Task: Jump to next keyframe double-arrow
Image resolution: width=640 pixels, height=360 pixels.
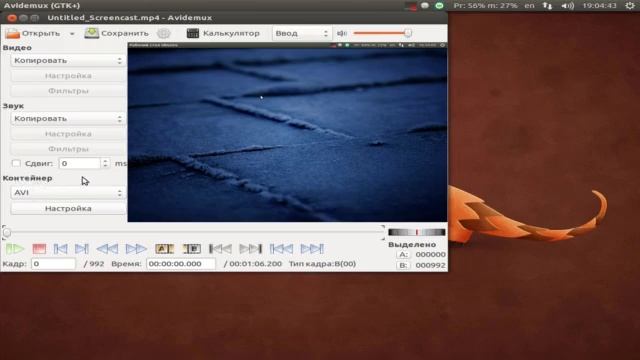Action: (x=136, y=249)
